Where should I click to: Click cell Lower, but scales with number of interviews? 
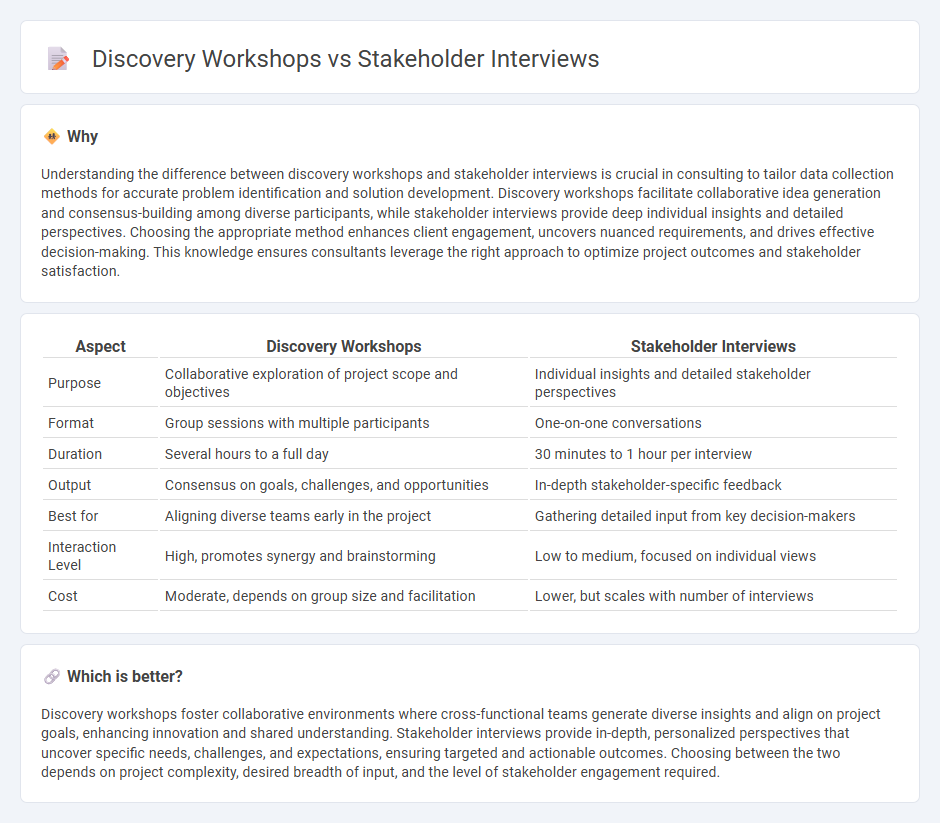click(x=713, y=596)
